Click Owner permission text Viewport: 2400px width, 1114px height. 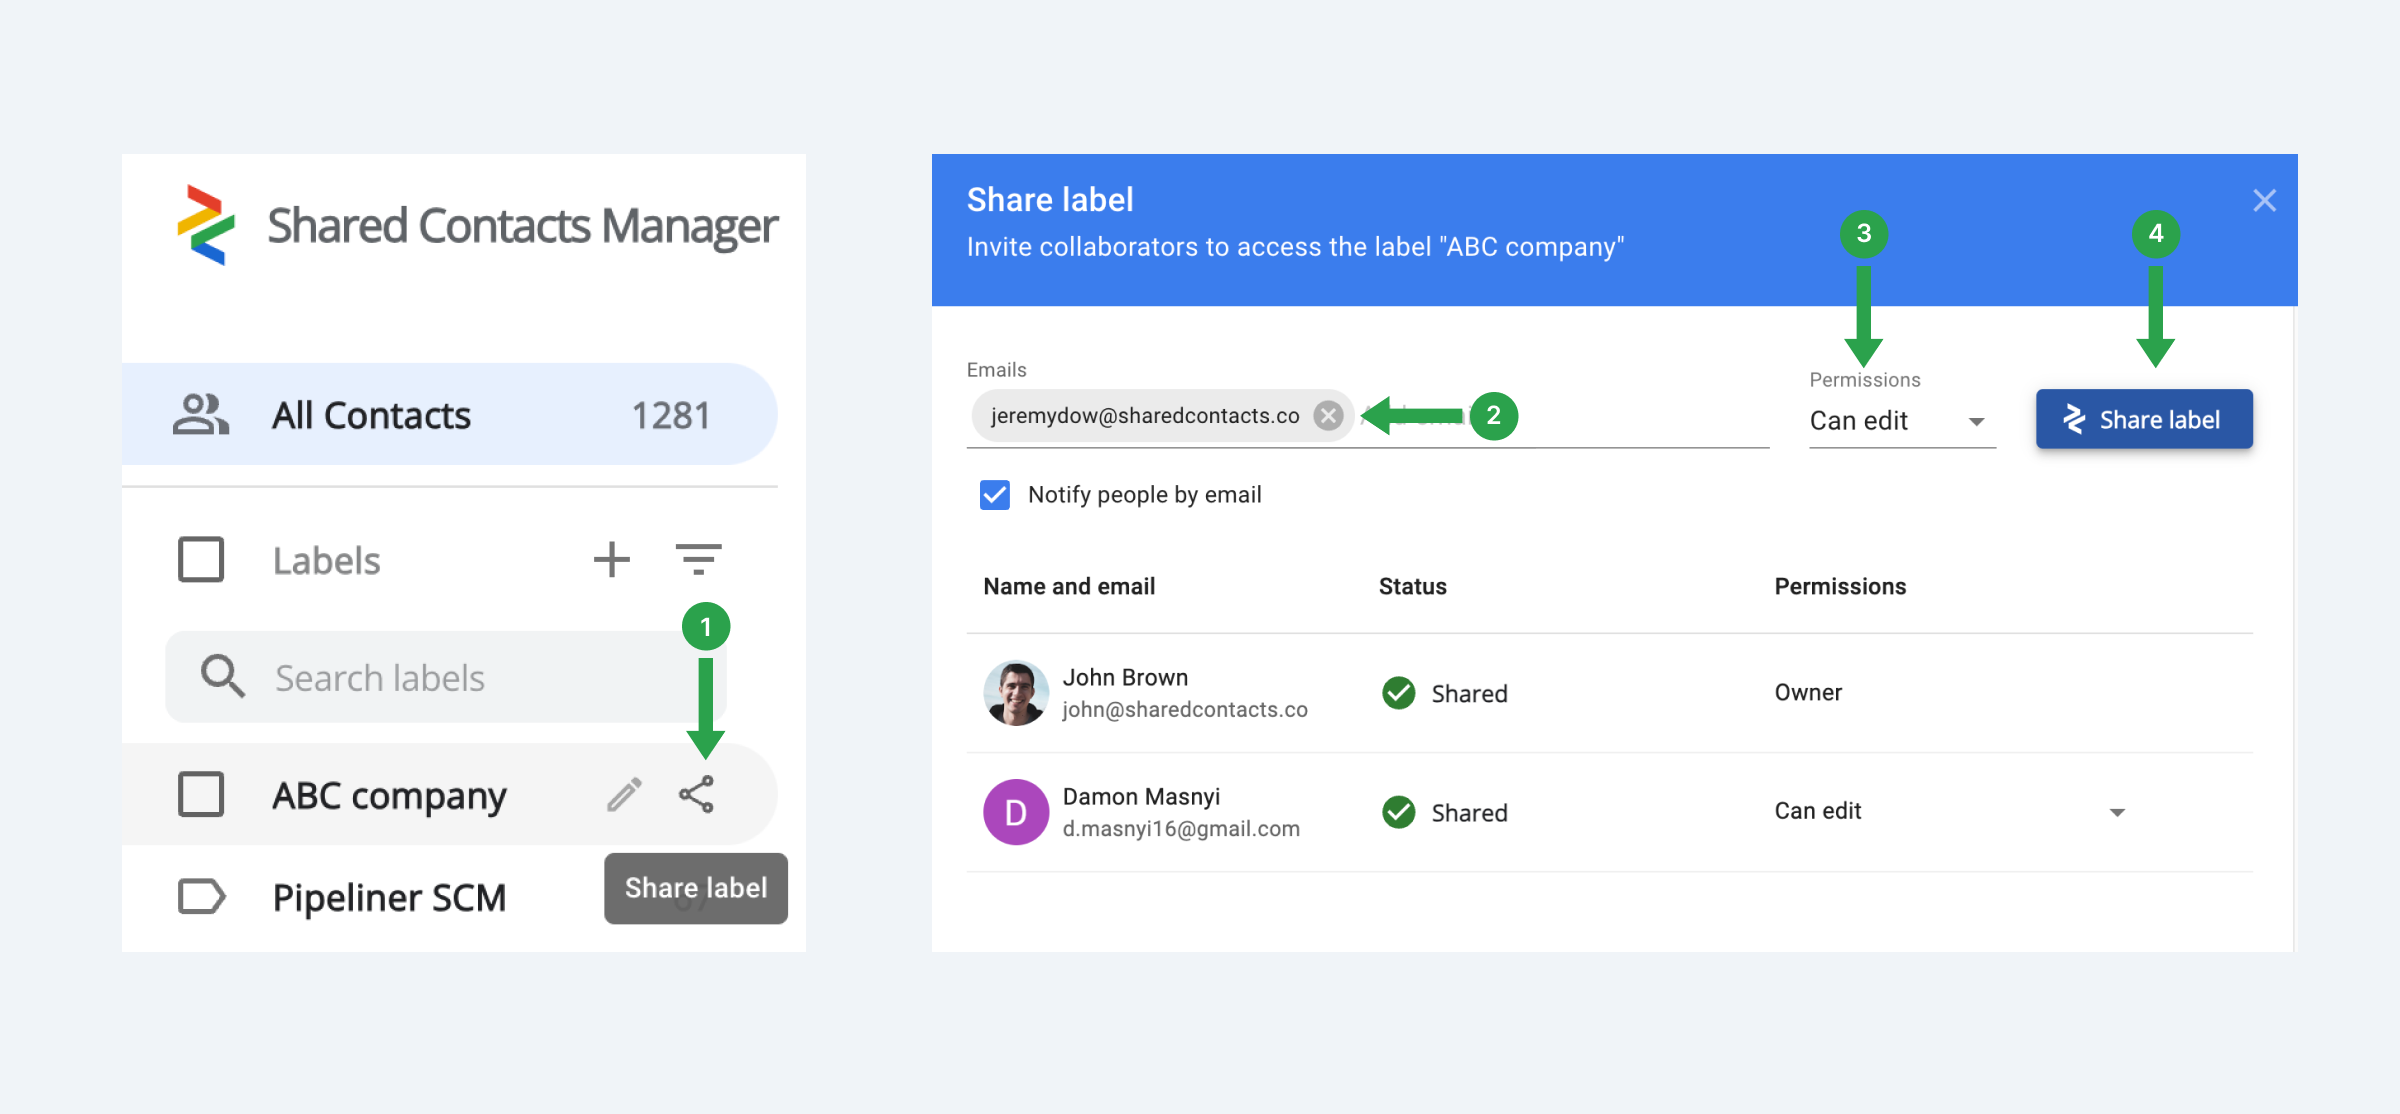(1808, 693)
